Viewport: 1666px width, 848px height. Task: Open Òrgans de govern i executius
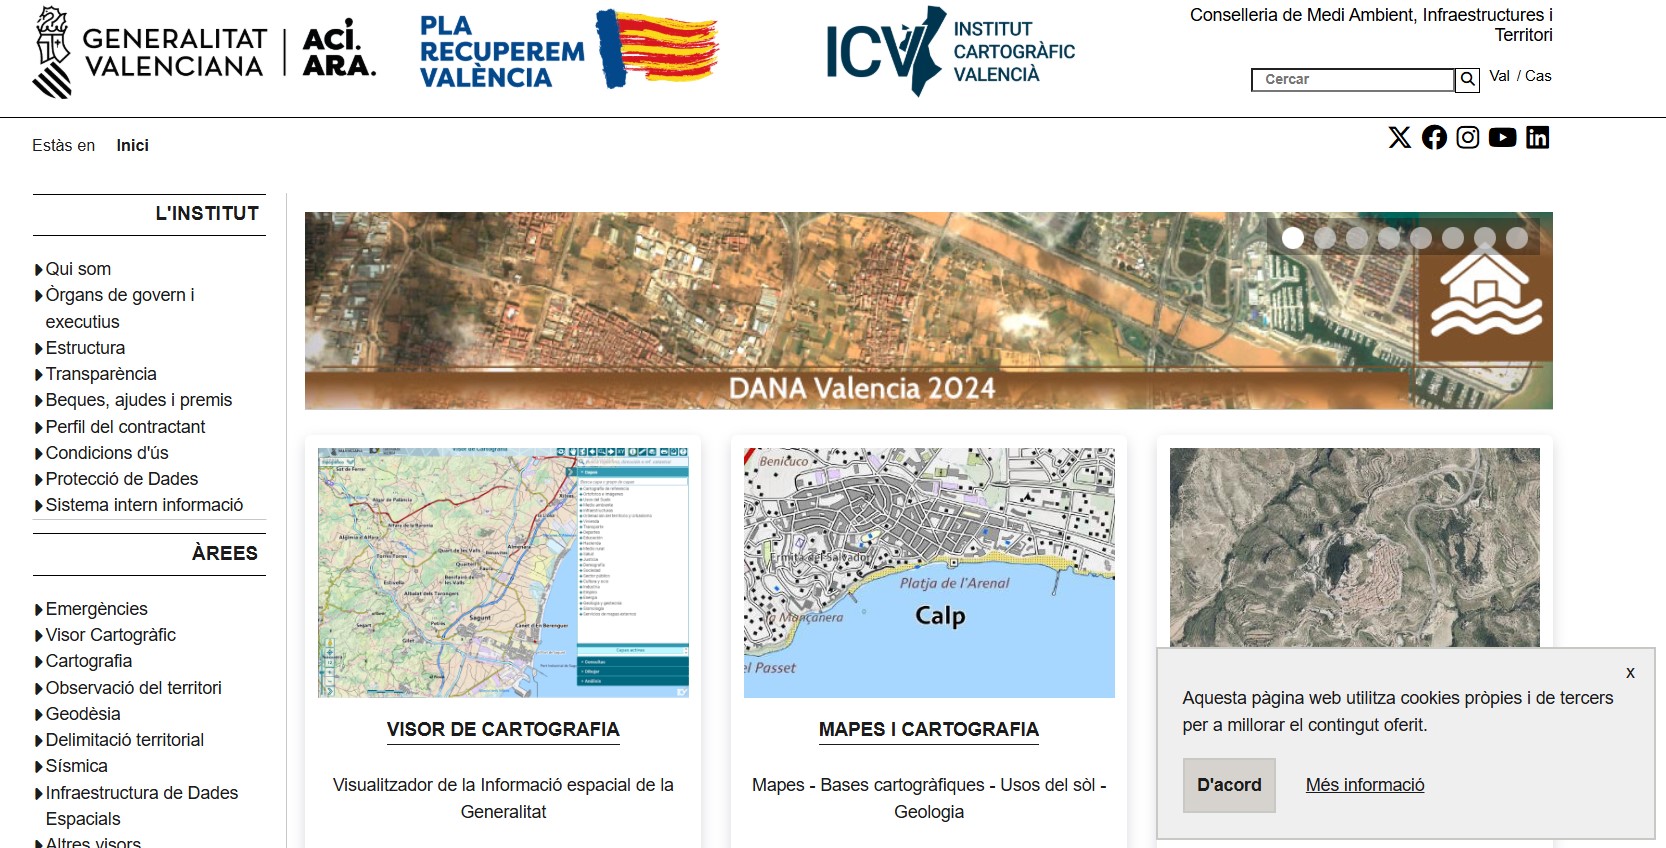point(120,308)
